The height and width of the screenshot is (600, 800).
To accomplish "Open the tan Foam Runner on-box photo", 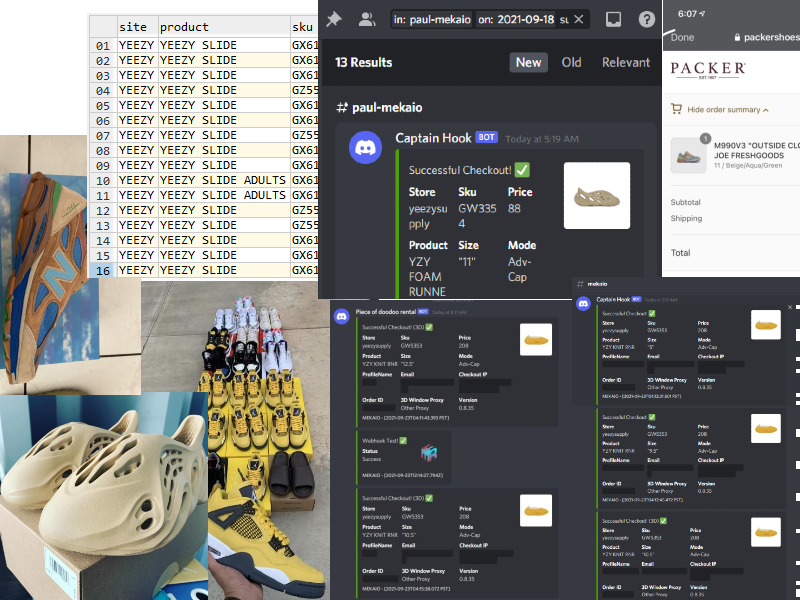I will [104, 497].
